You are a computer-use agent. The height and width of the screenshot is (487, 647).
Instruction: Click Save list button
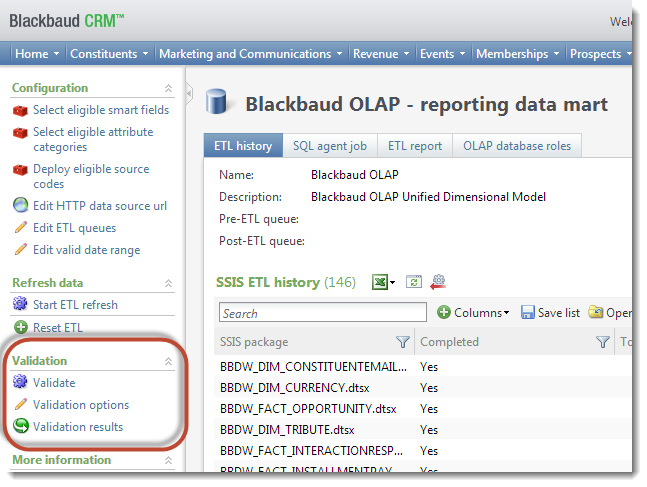coord(550,313)
